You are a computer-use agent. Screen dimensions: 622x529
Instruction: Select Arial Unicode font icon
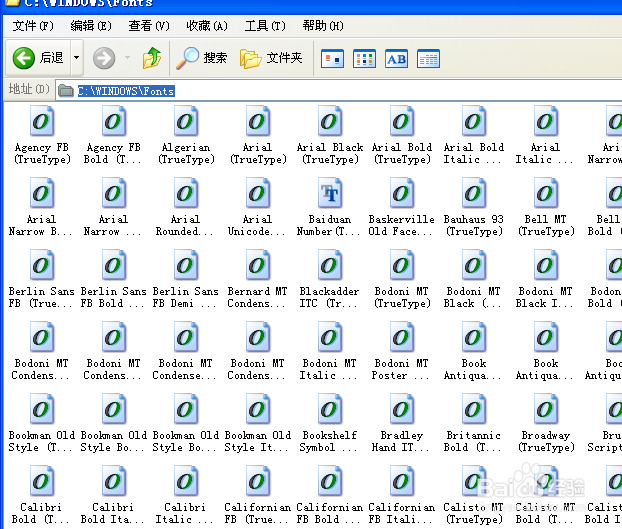tap(258, 193)
